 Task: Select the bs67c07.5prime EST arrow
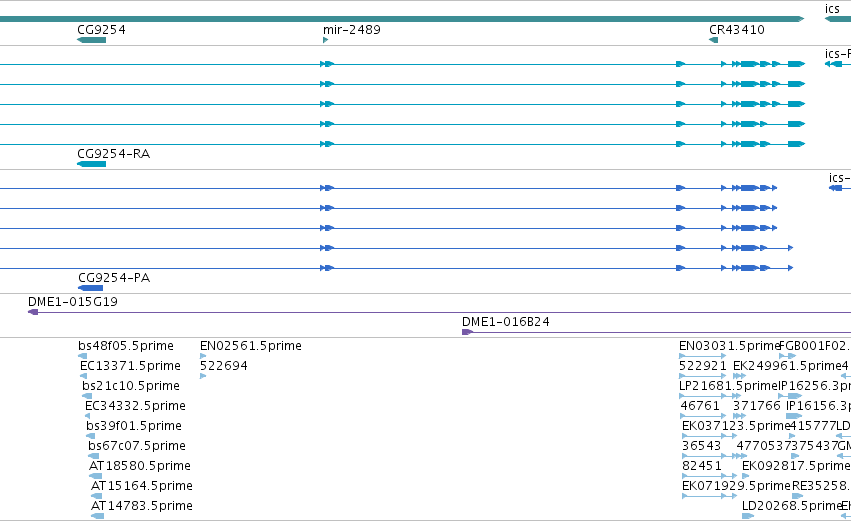point(93,456)
